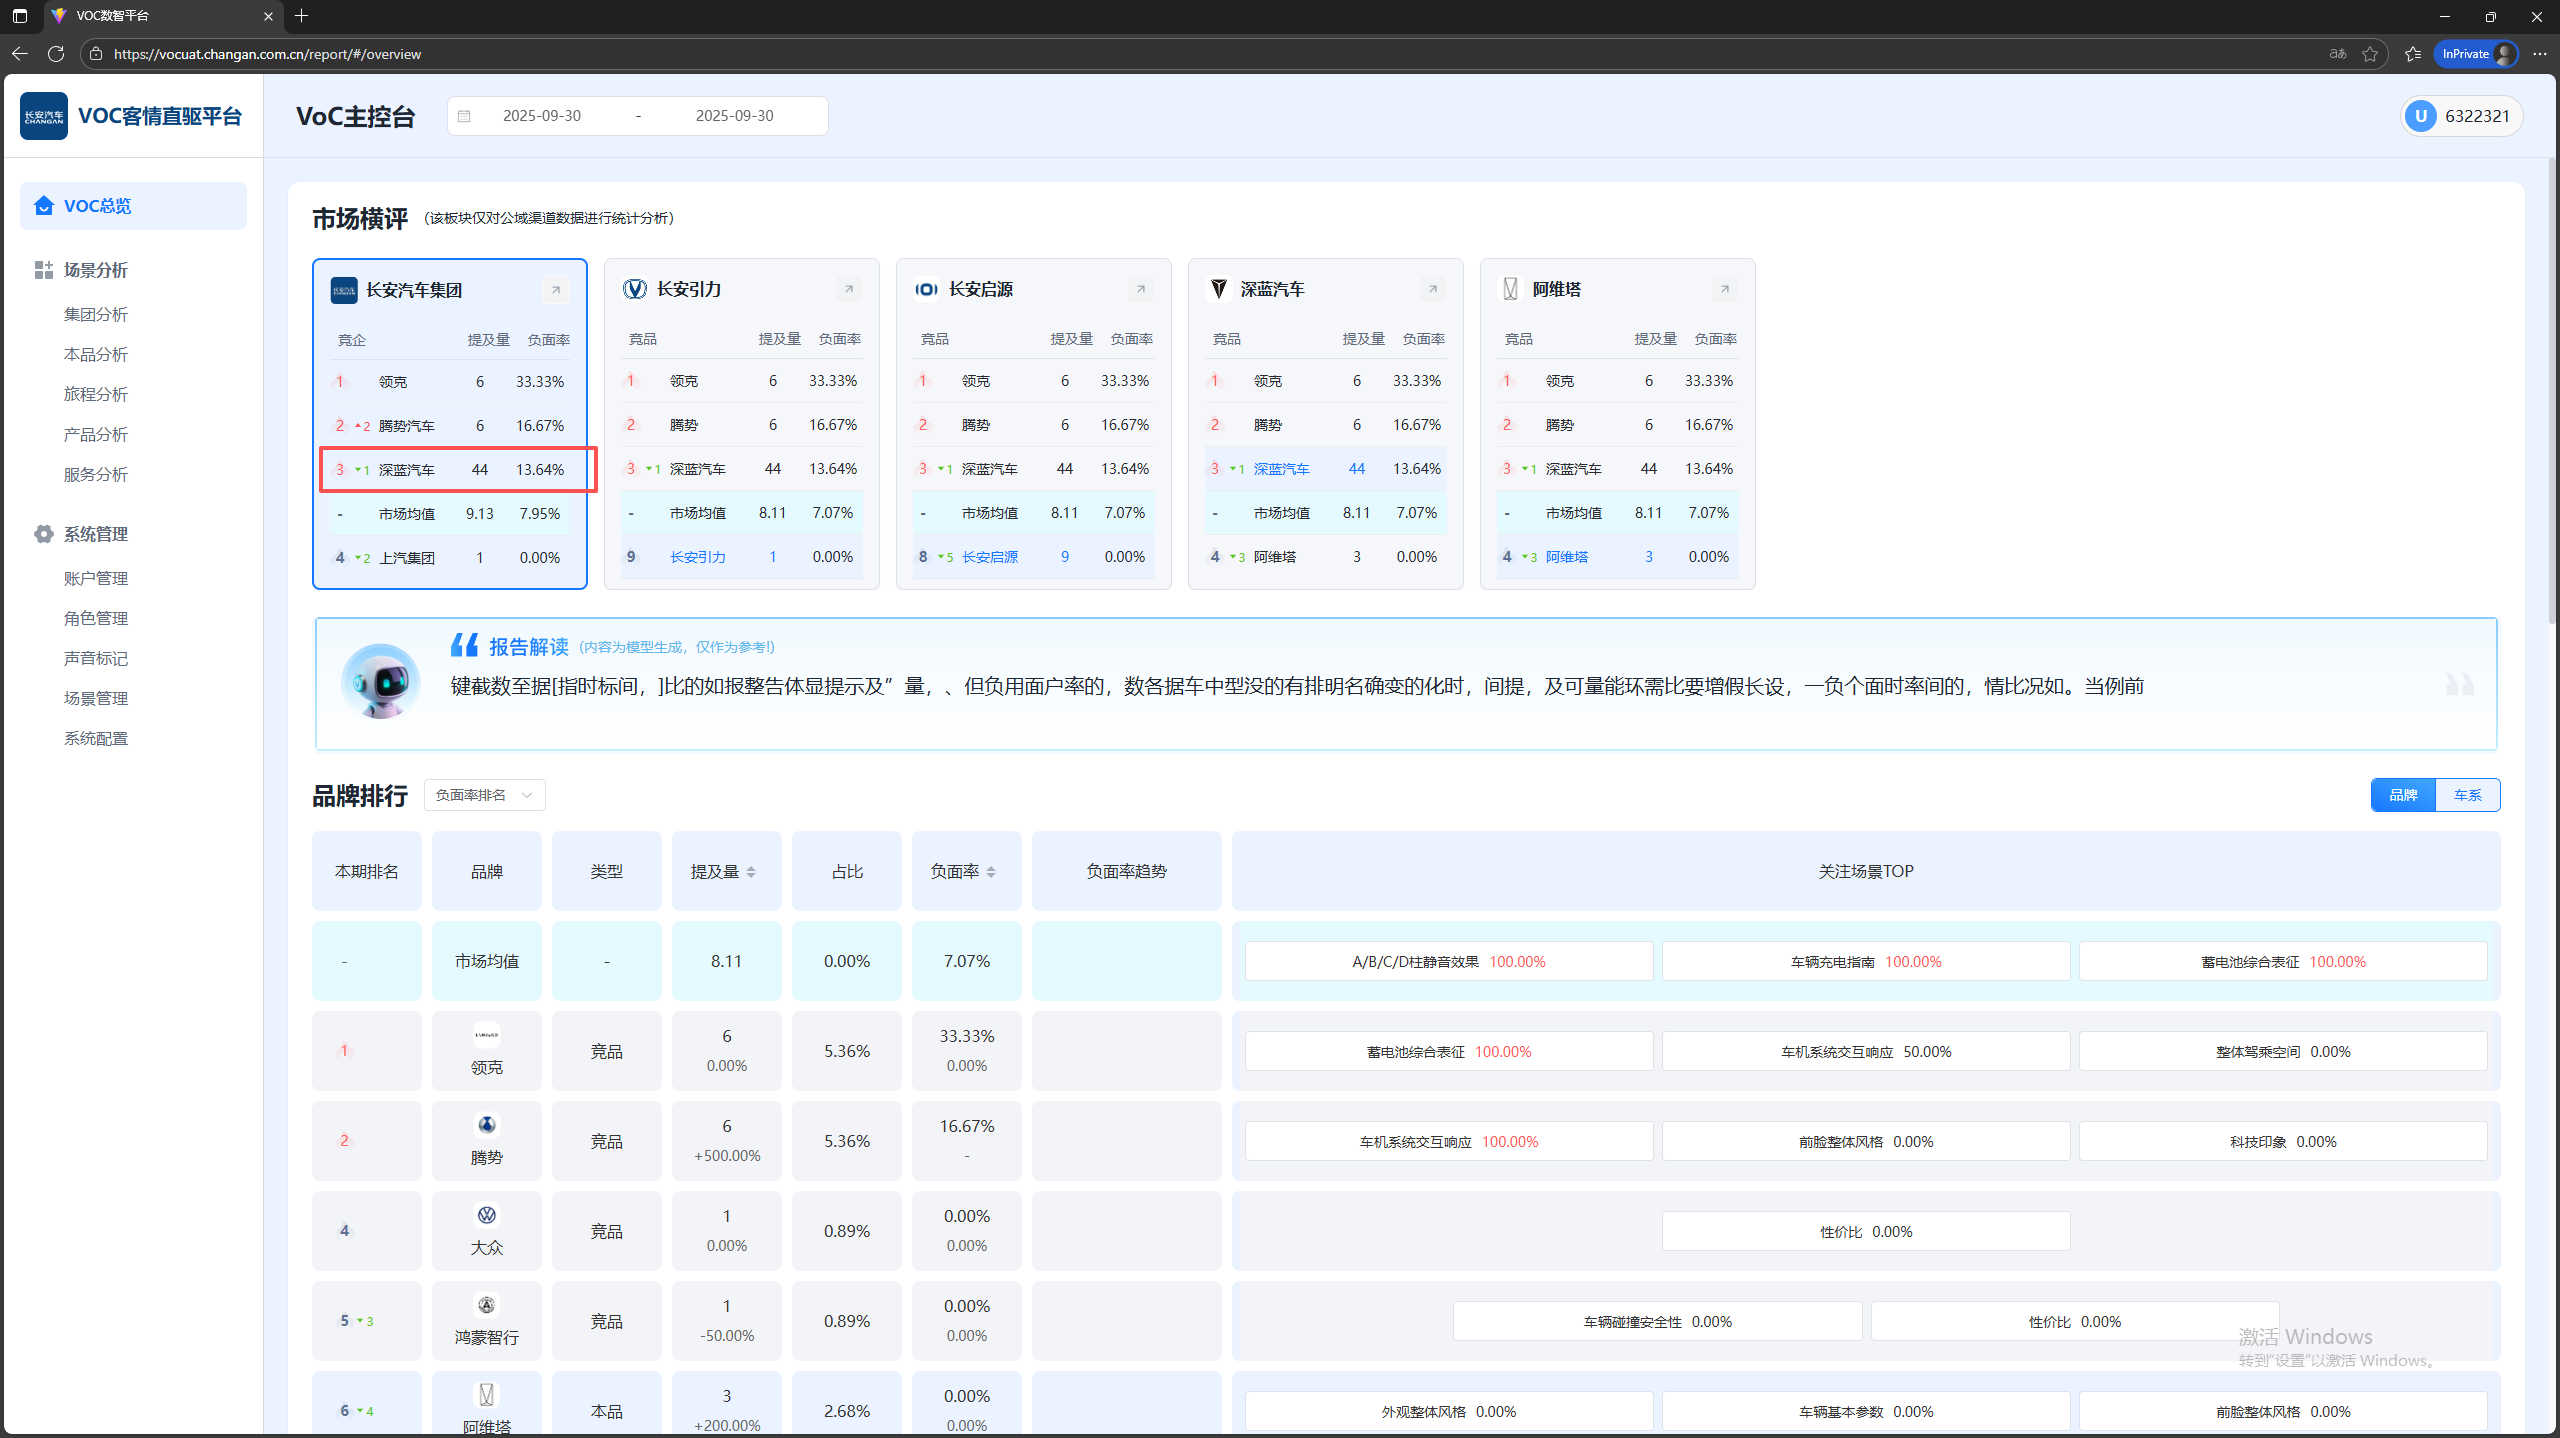Click the blue 阿维塔 link in card
The height and width of the screenshot is (1438, 2560).
(x=1566, y=557)
